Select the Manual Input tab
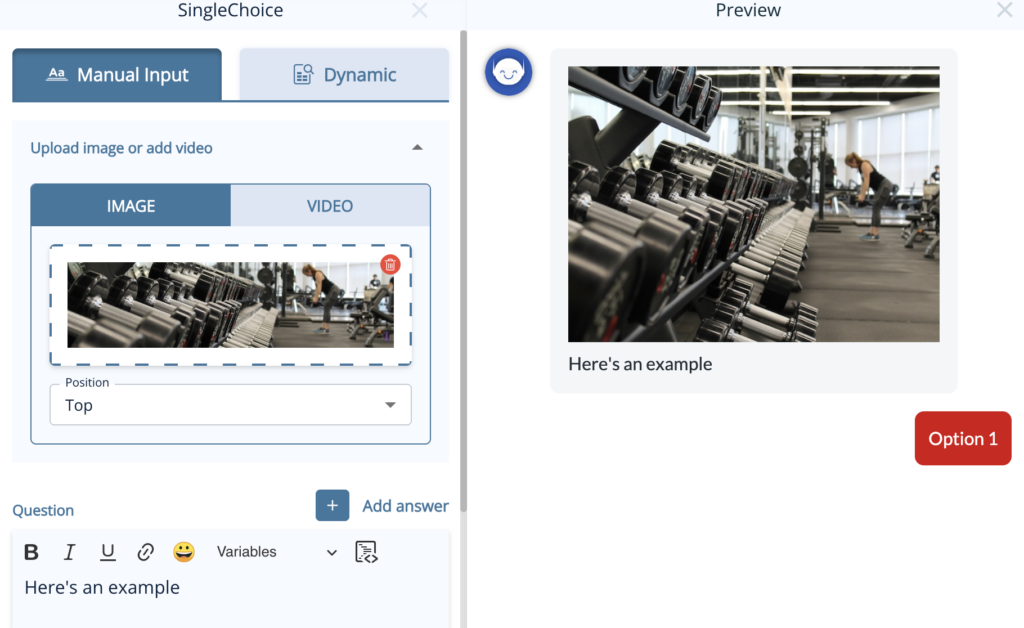The height and width of the screenshot is (628, 1024). click(x=117, y=74)
